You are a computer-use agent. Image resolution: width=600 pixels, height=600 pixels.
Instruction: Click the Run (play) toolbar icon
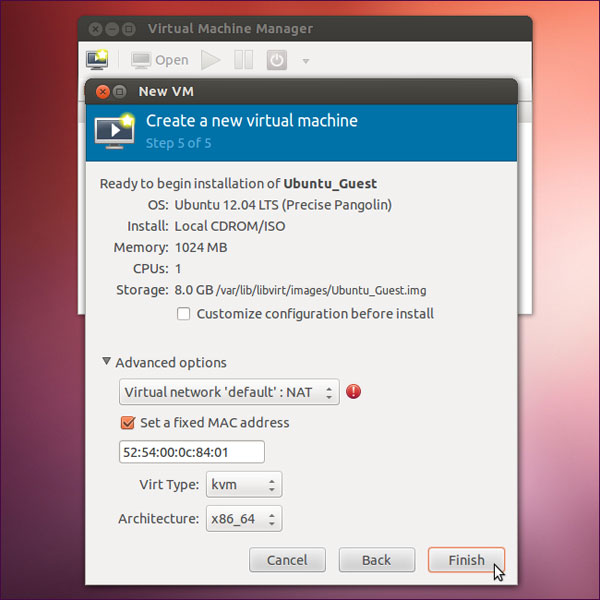click(210, 60)
